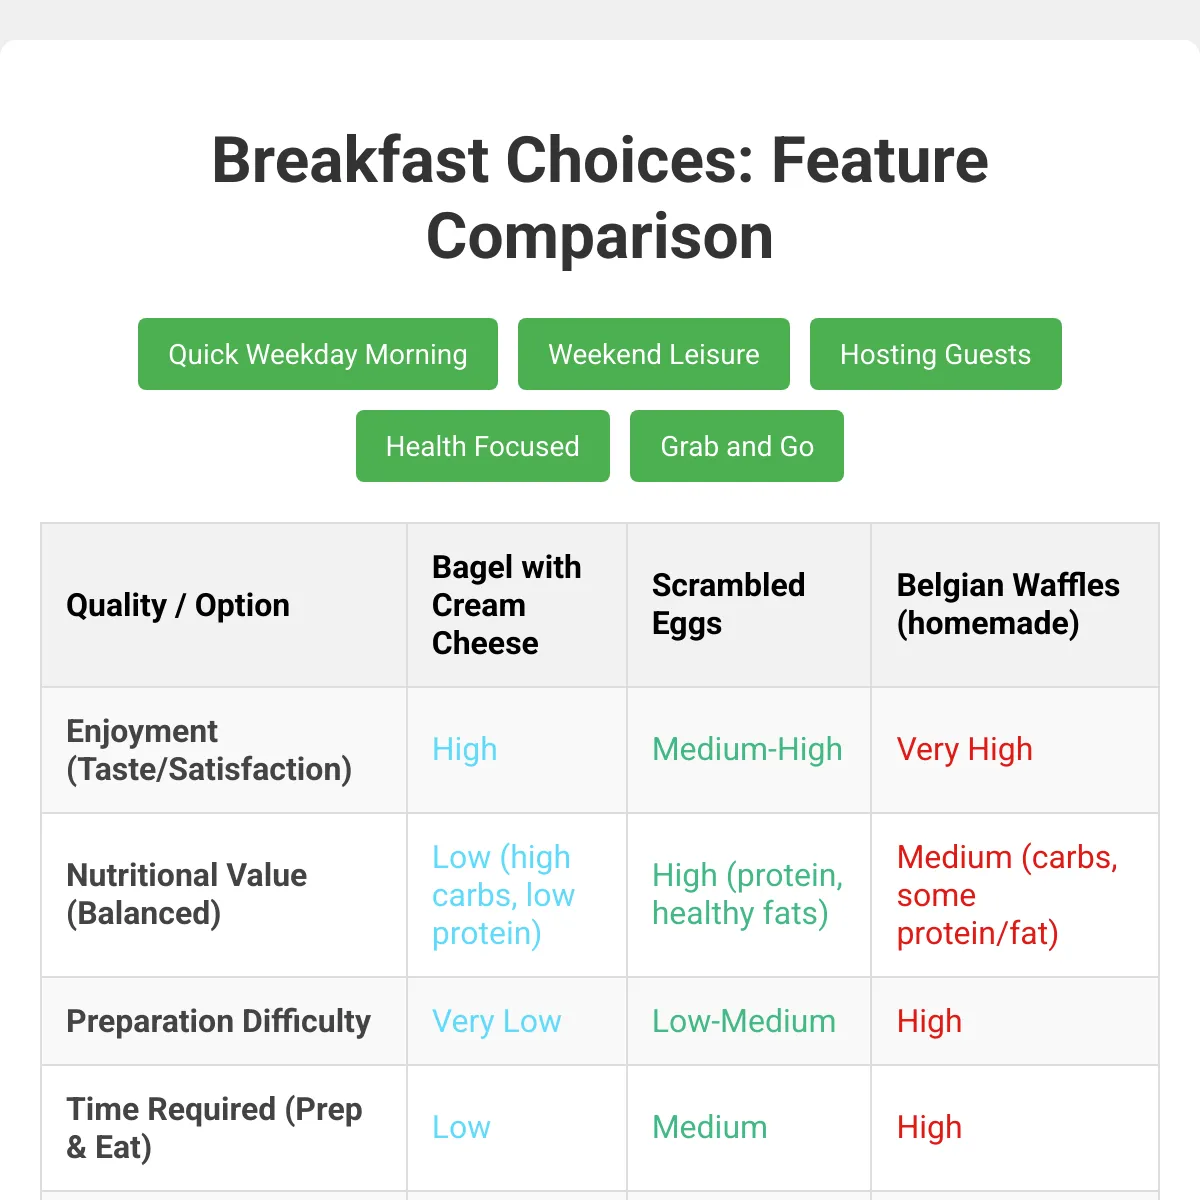Click the bagel's low nutritional value cell
Viewport: 1200px width, 1200px height.
(503, 895)
